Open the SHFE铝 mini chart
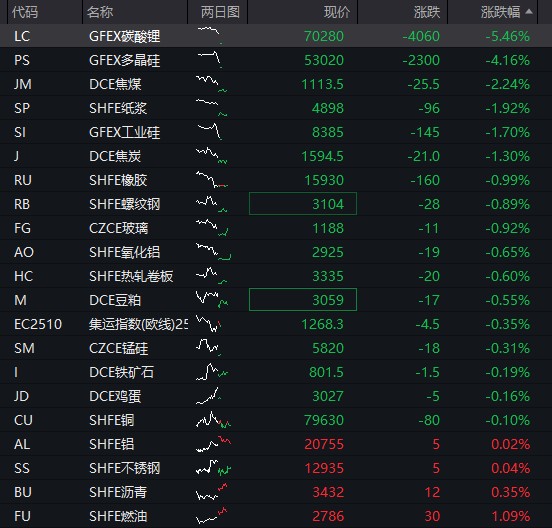552x528 pixels. click(x=213, y=444)
